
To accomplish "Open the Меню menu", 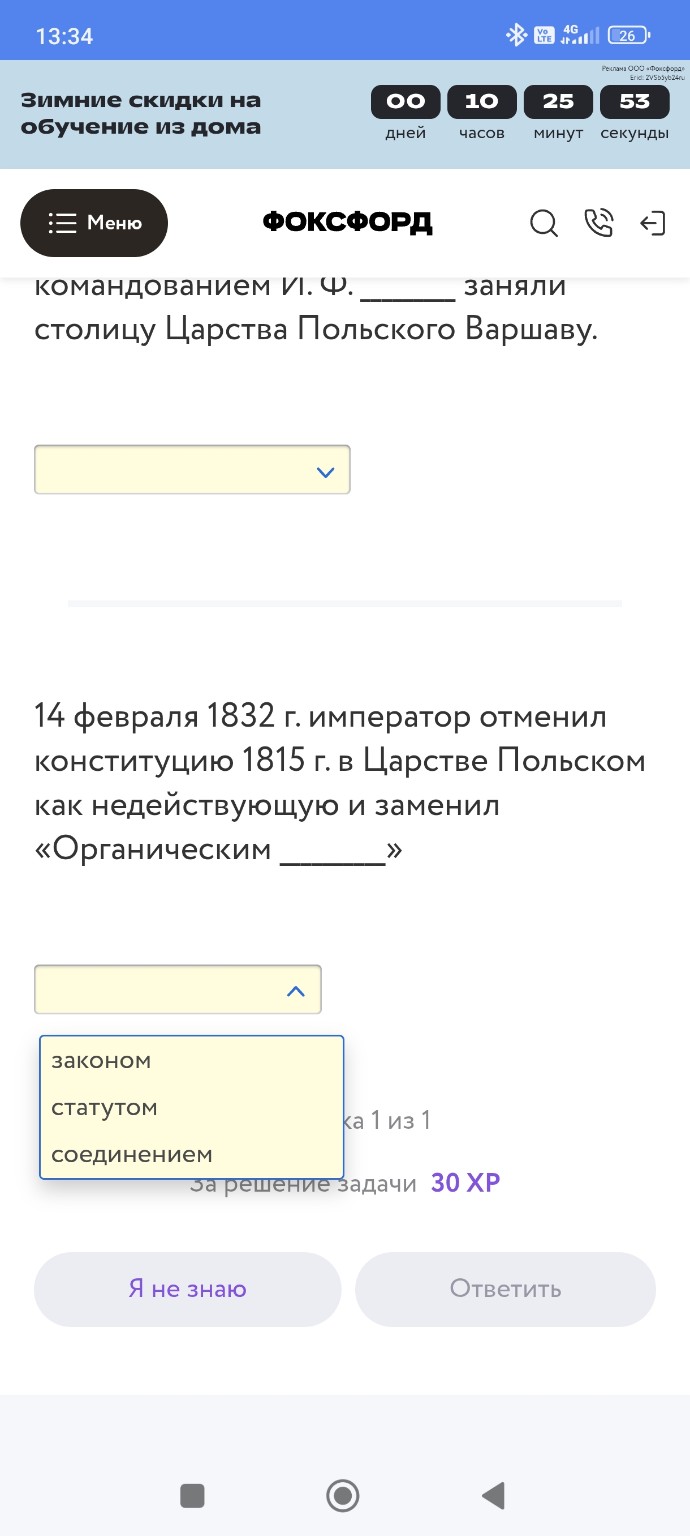I will click(x=94, y=223).
